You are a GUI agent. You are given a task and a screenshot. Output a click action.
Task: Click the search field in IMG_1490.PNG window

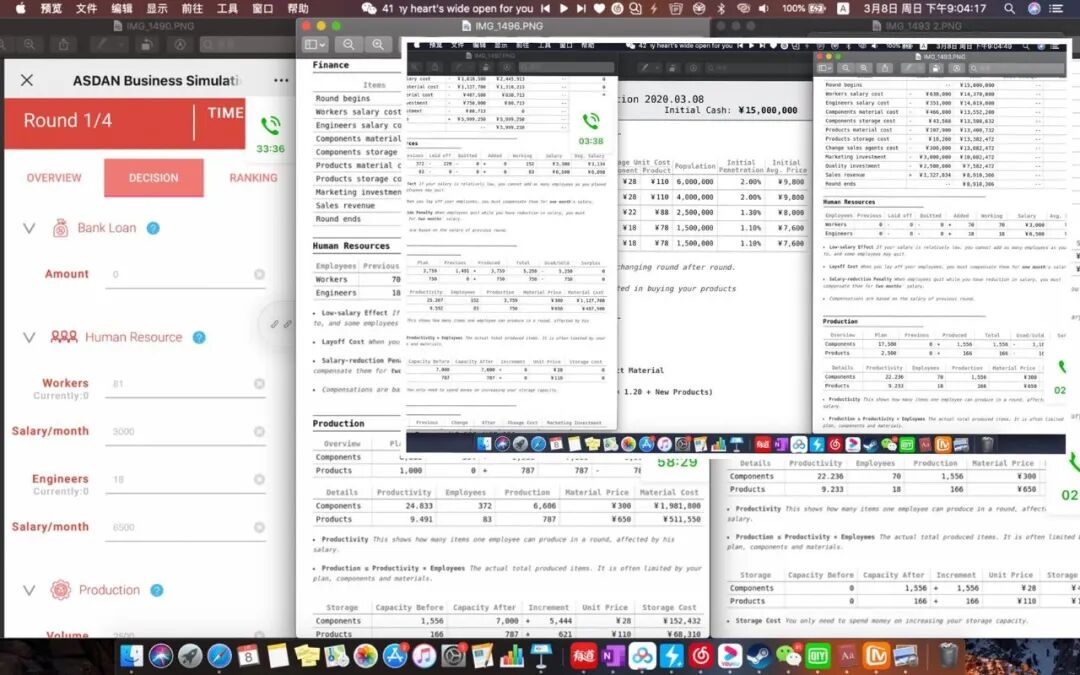coord(248,45)
